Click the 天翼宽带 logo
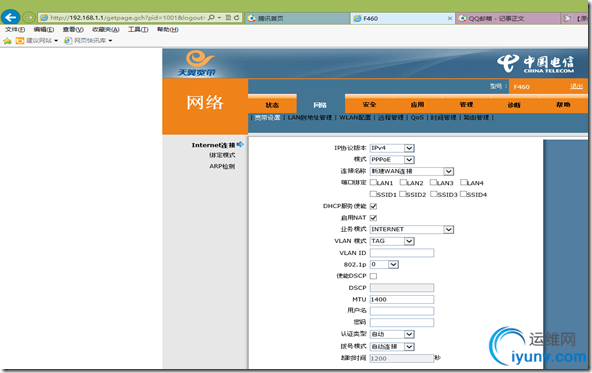The image size is (592, 373). (x=197, y=63)
